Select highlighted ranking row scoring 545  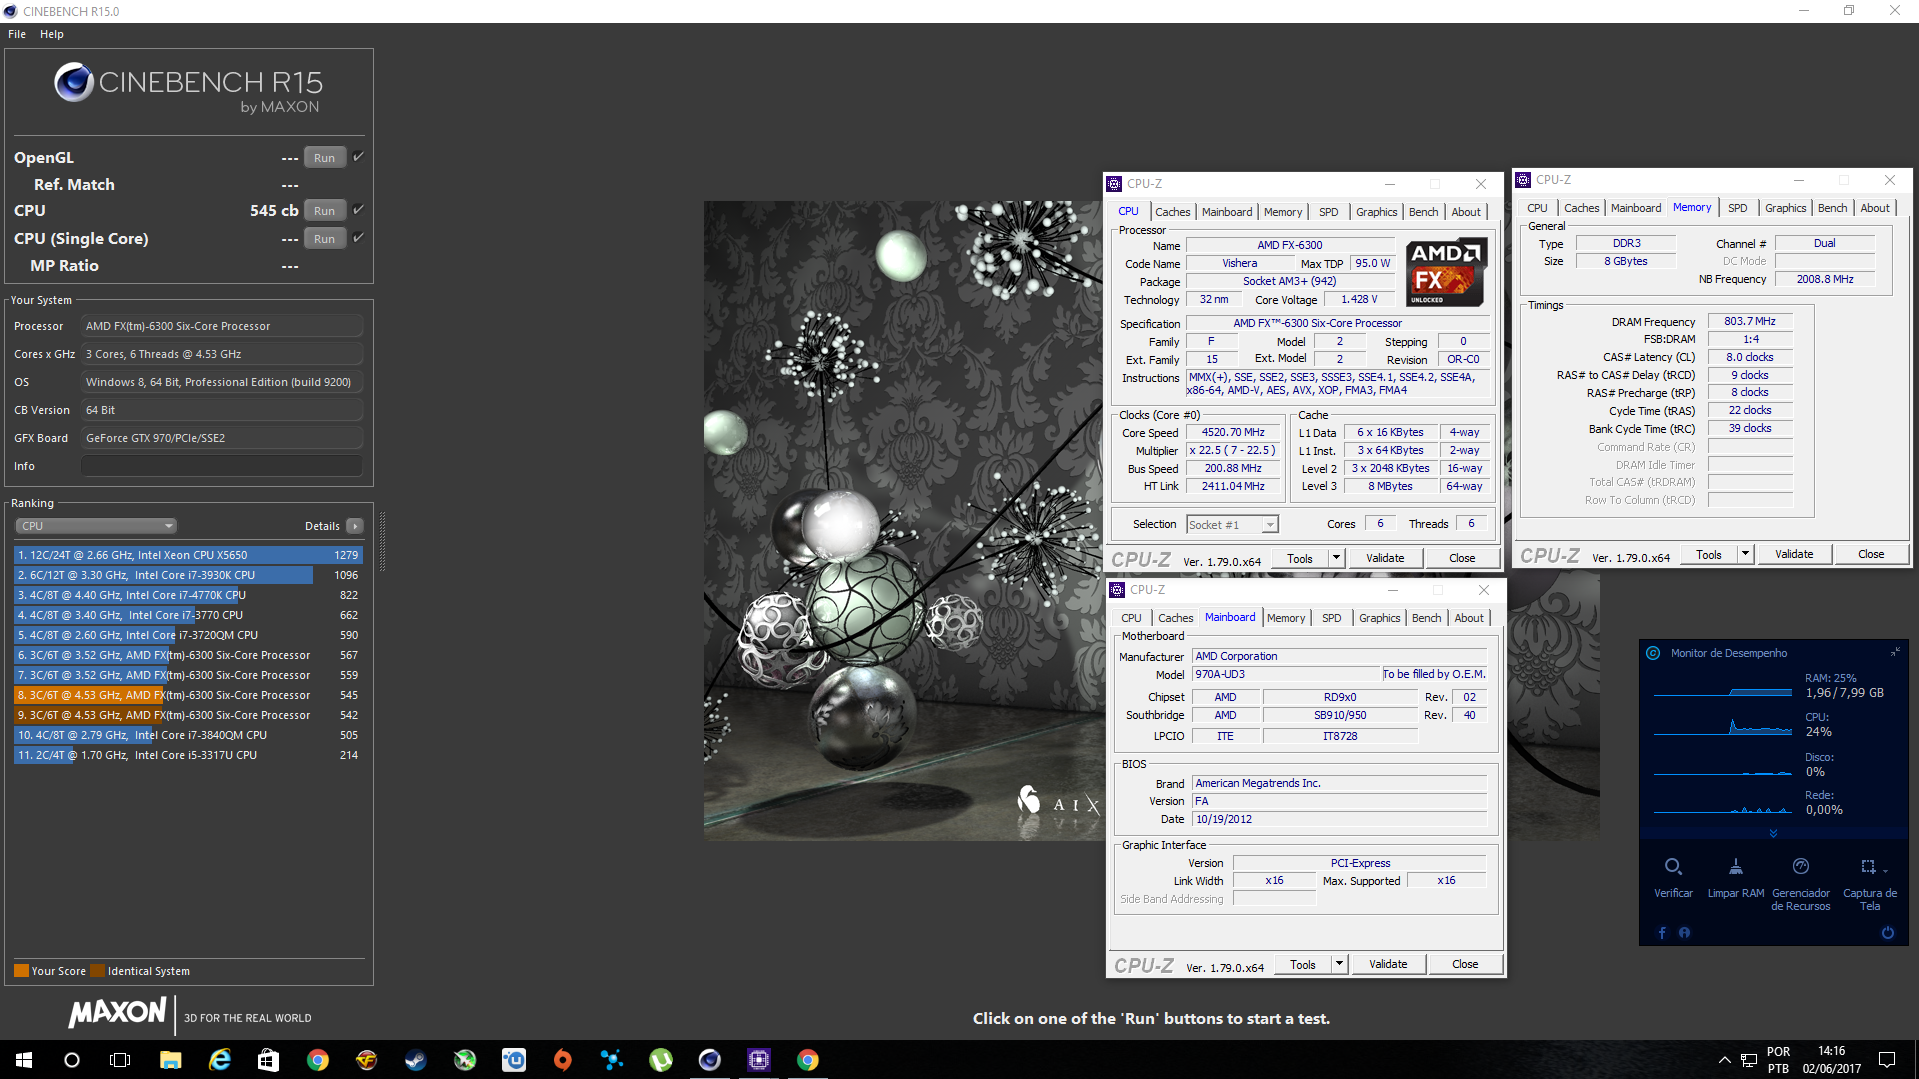click(x=188, y=695)
